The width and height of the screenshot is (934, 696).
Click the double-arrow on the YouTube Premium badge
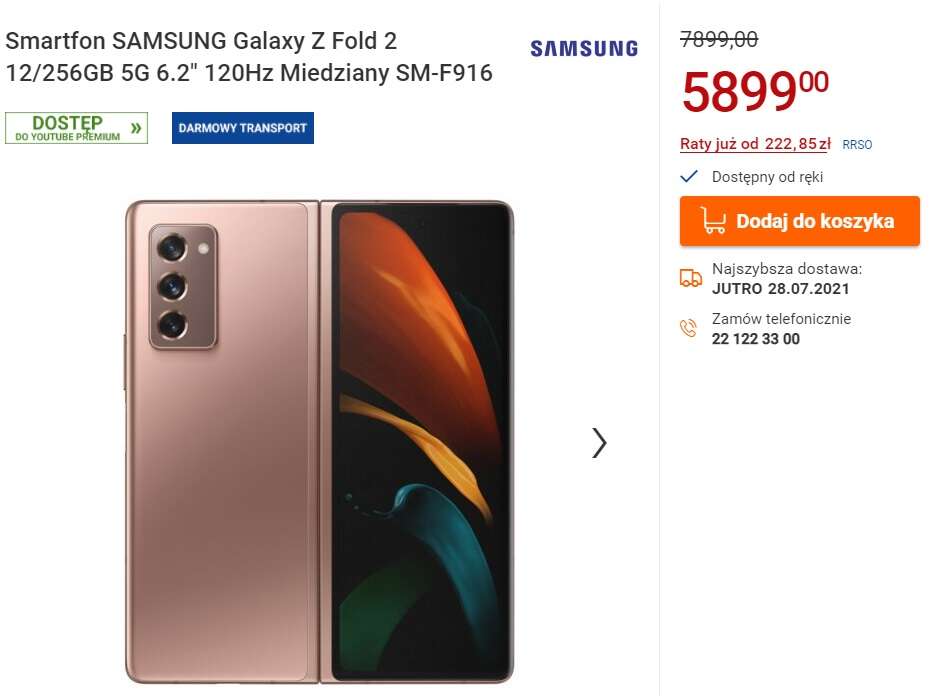(136, 128)
